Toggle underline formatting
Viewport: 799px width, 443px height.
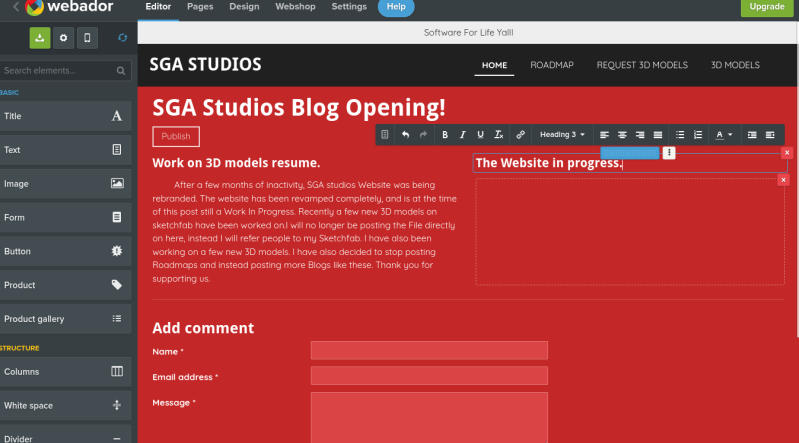coord(480,135)
